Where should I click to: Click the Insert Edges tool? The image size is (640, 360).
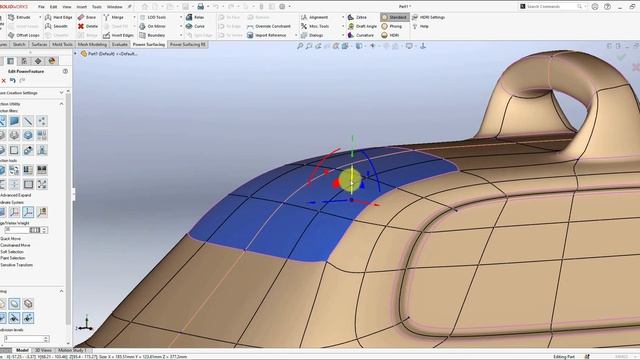(x=118, y=35)
